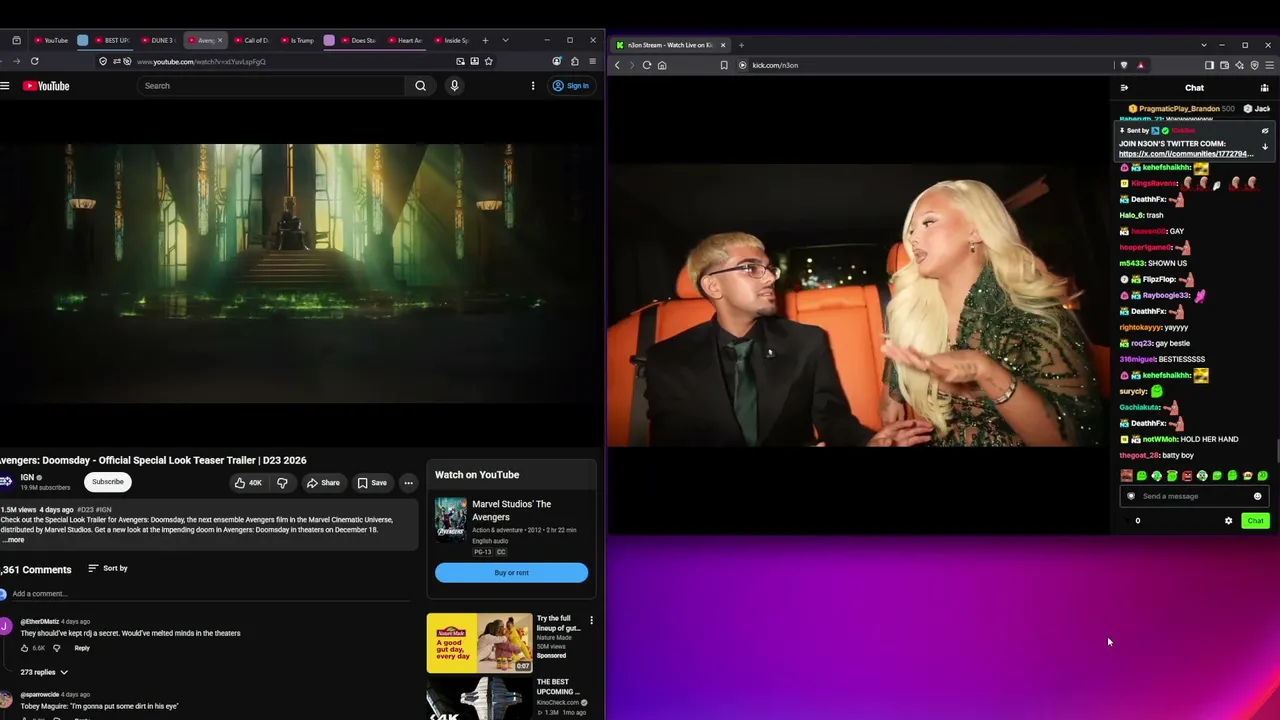Open options for the sponsored Nature Made ad
Screen dimensions: 1280x720
[591, 621]
